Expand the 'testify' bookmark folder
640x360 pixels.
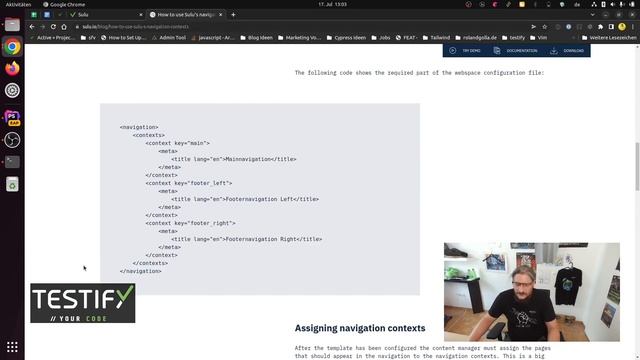click(513, 38)
